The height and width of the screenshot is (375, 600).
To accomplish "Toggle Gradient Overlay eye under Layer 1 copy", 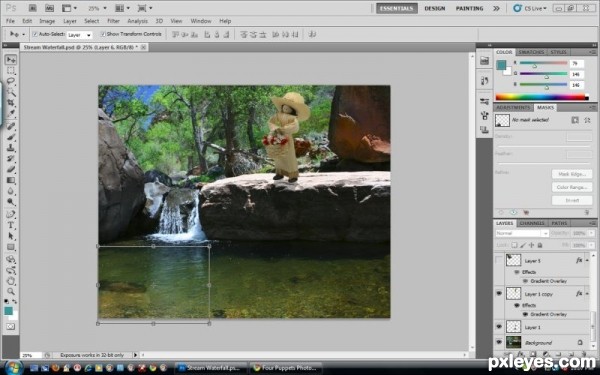I will pyautogui.click(x=525, y=314).
